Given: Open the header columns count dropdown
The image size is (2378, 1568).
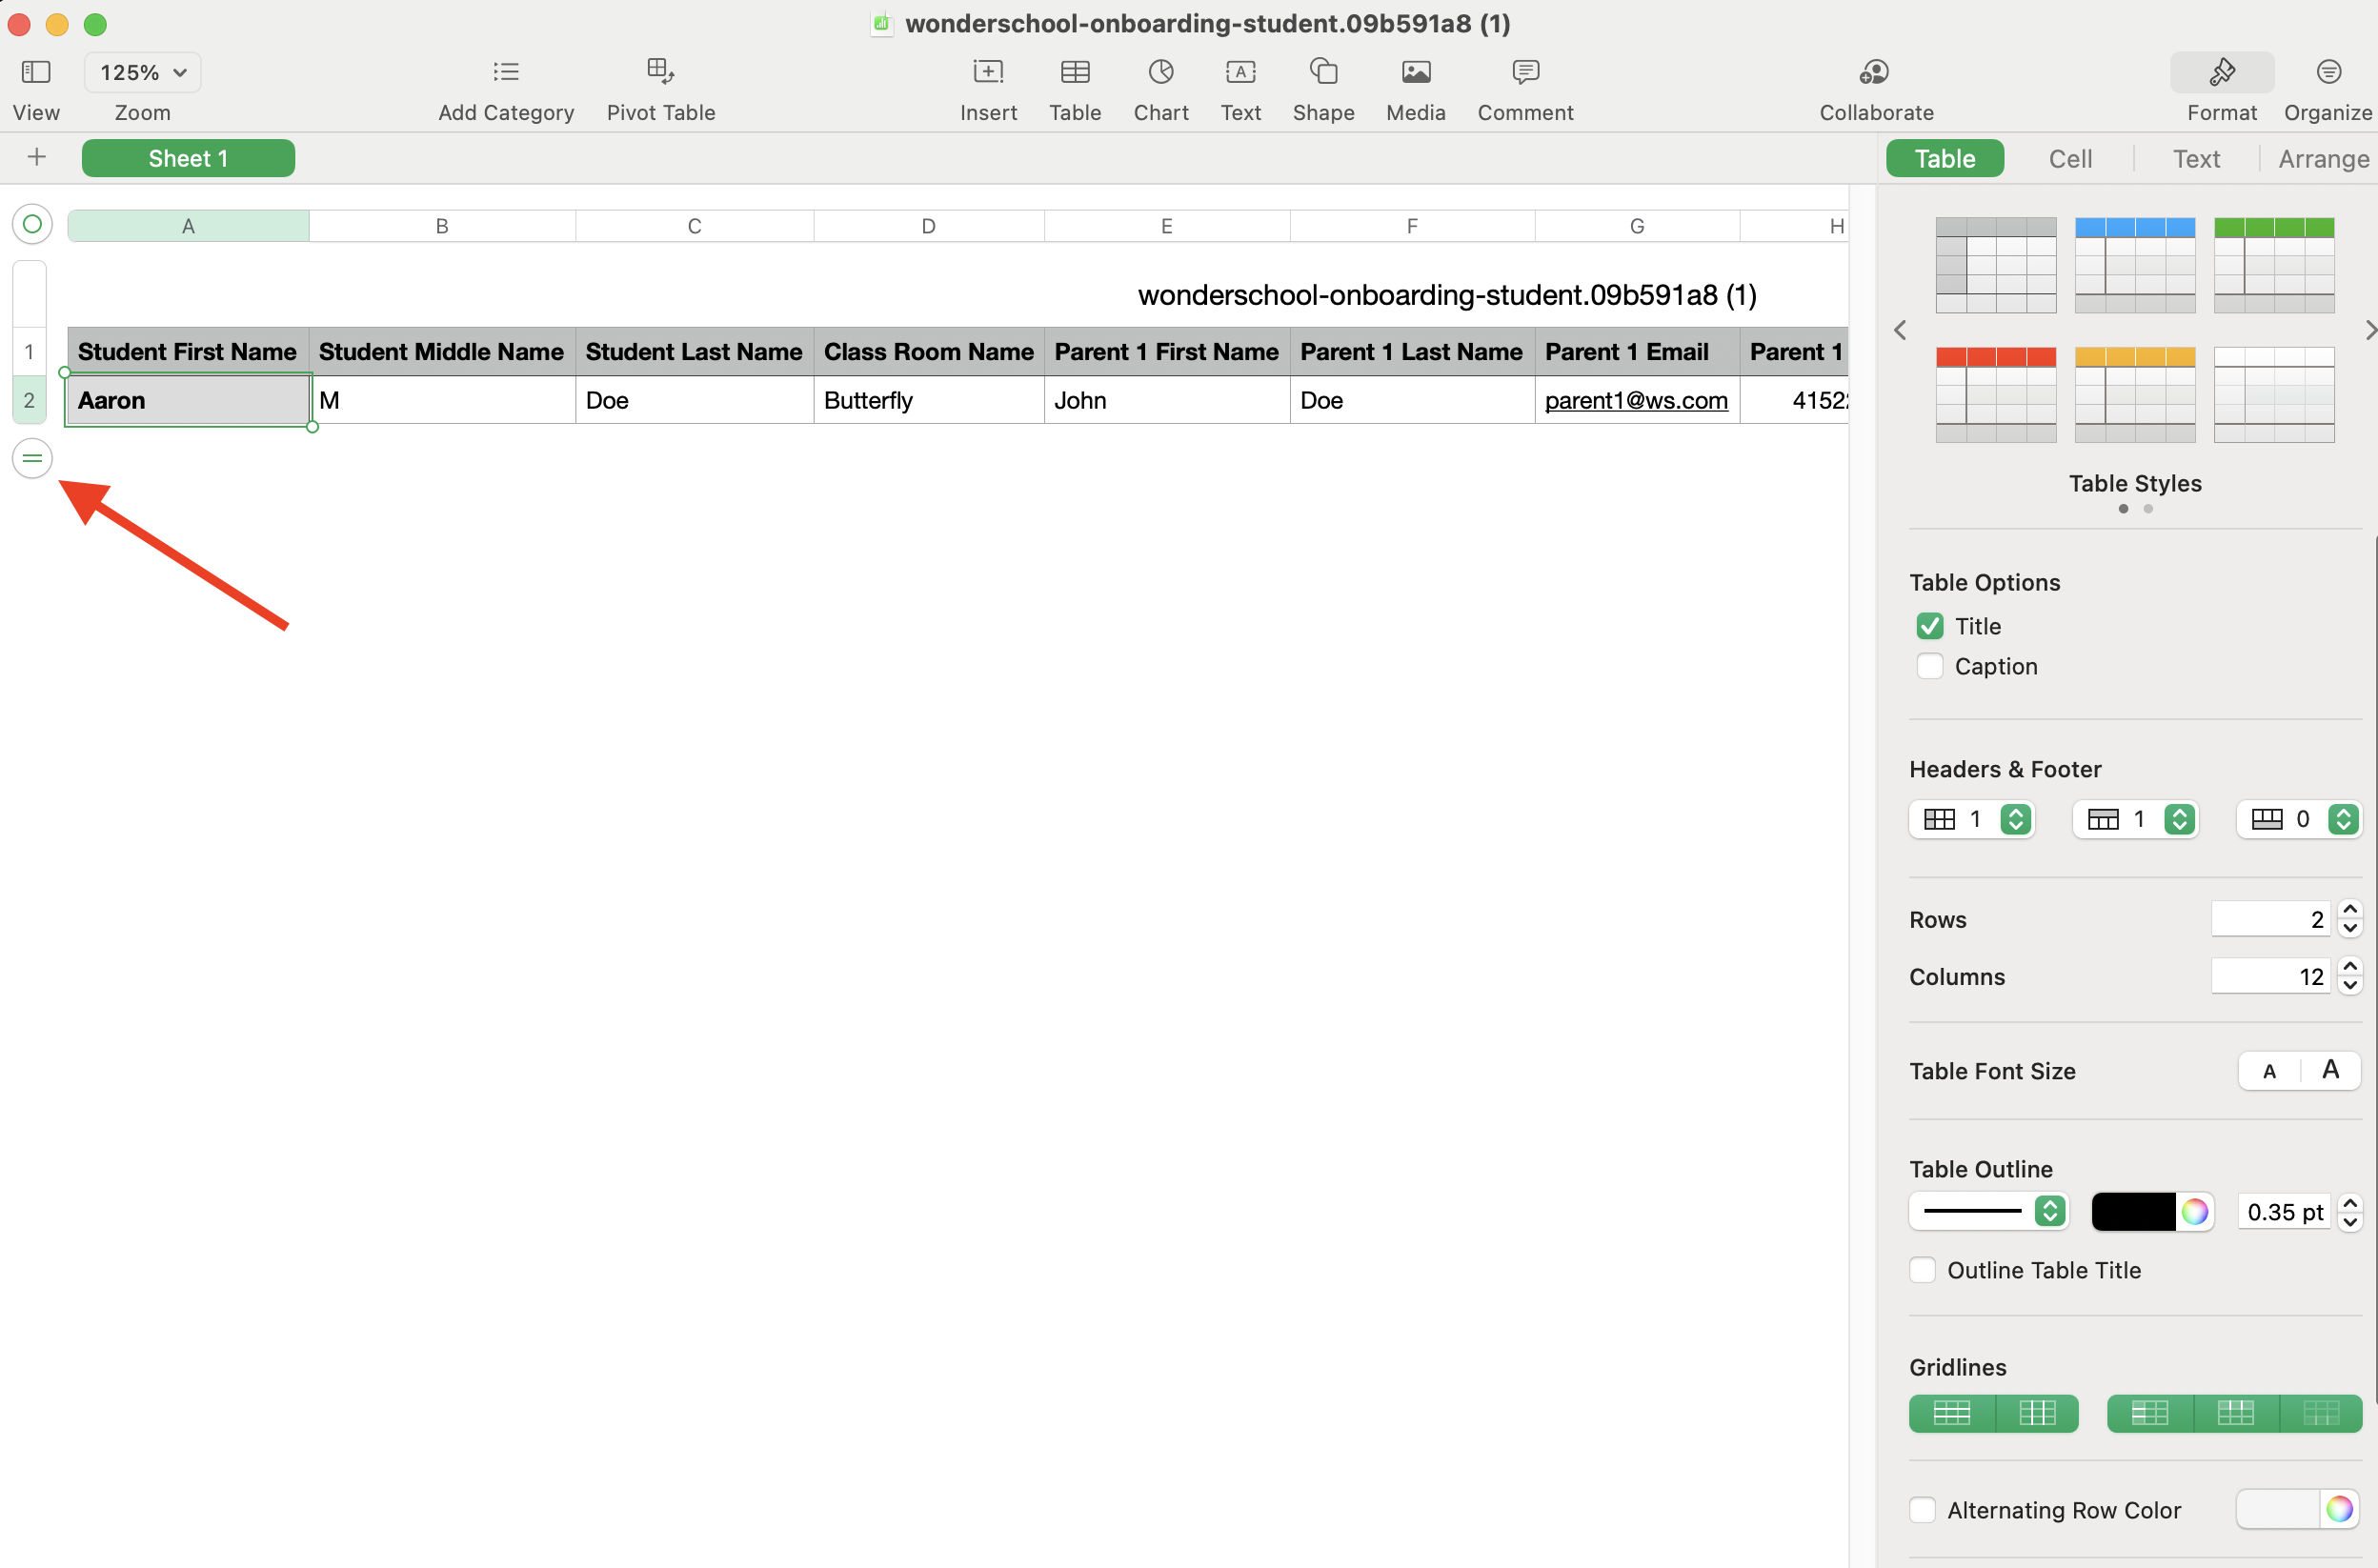Looking at the screenshot, I should click(x=1971, y=819).
